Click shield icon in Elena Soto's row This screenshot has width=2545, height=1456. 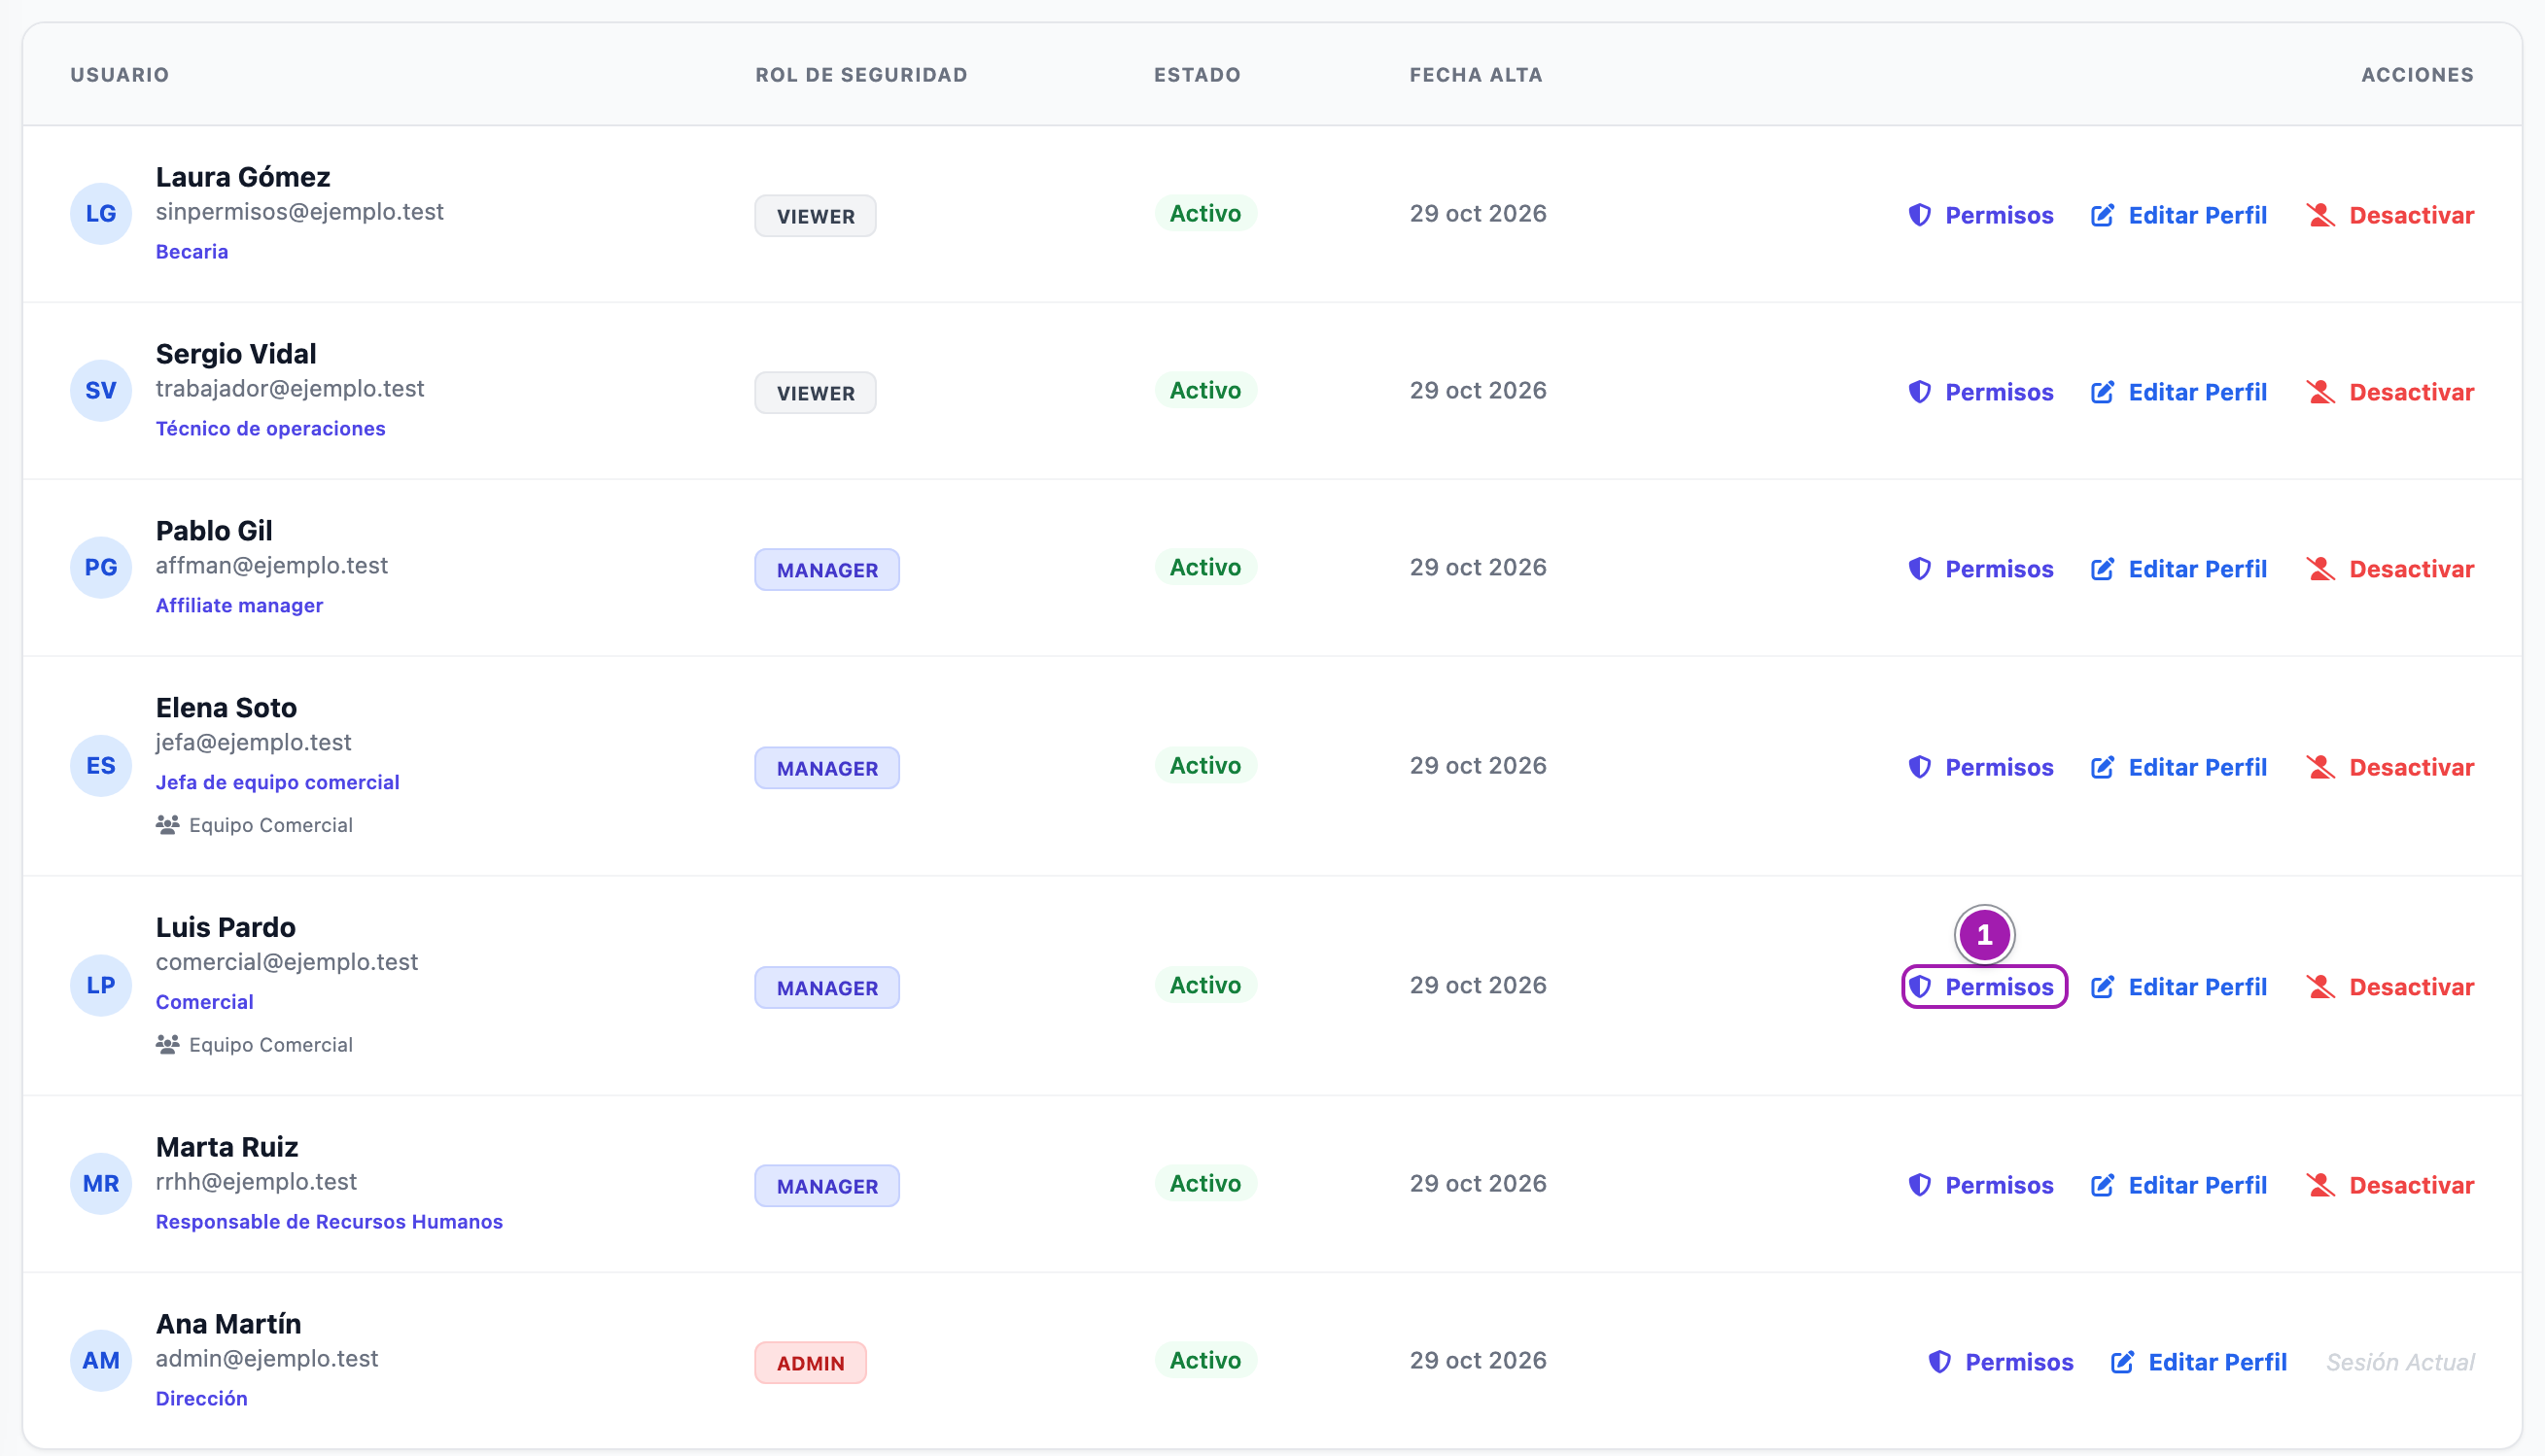click(1919, 767)
